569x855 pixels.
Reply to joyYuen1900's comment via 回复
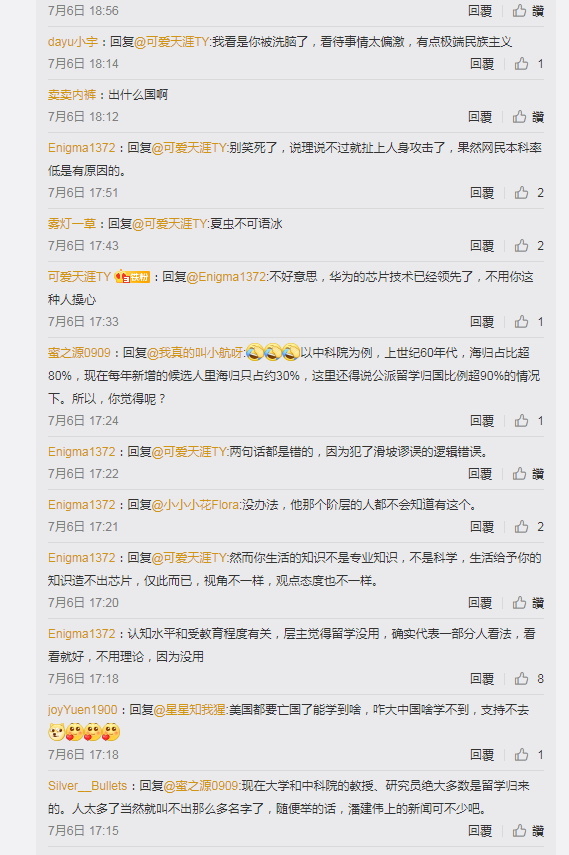click(x=482, y=755)
